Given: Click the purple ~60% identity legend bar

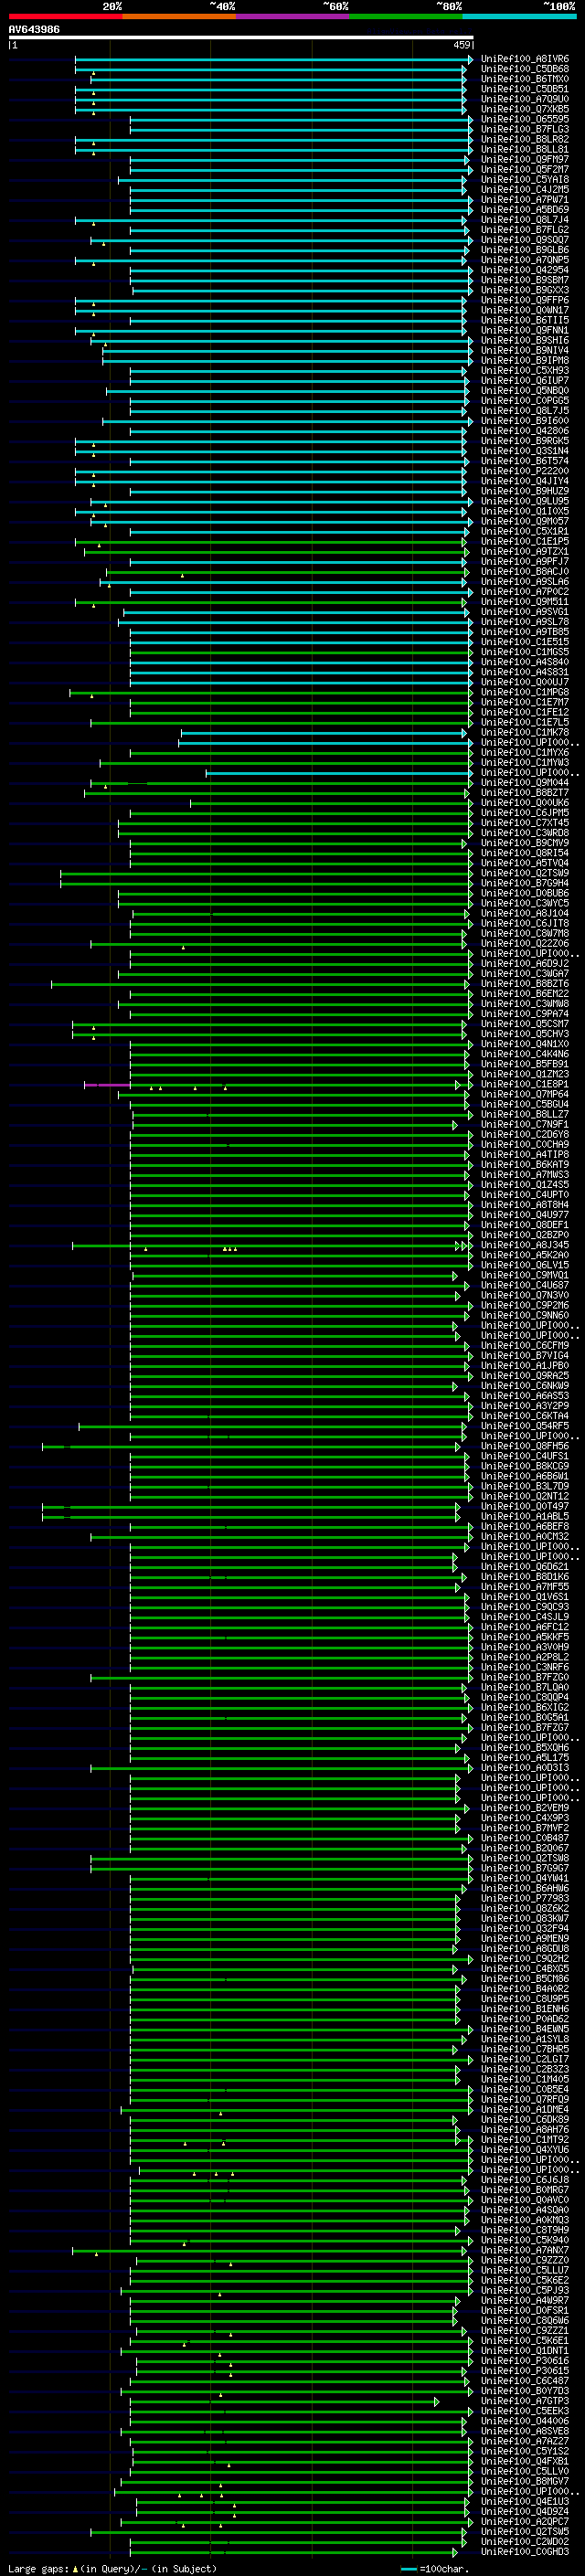Looking at the screenshot, I should [293, 16].
